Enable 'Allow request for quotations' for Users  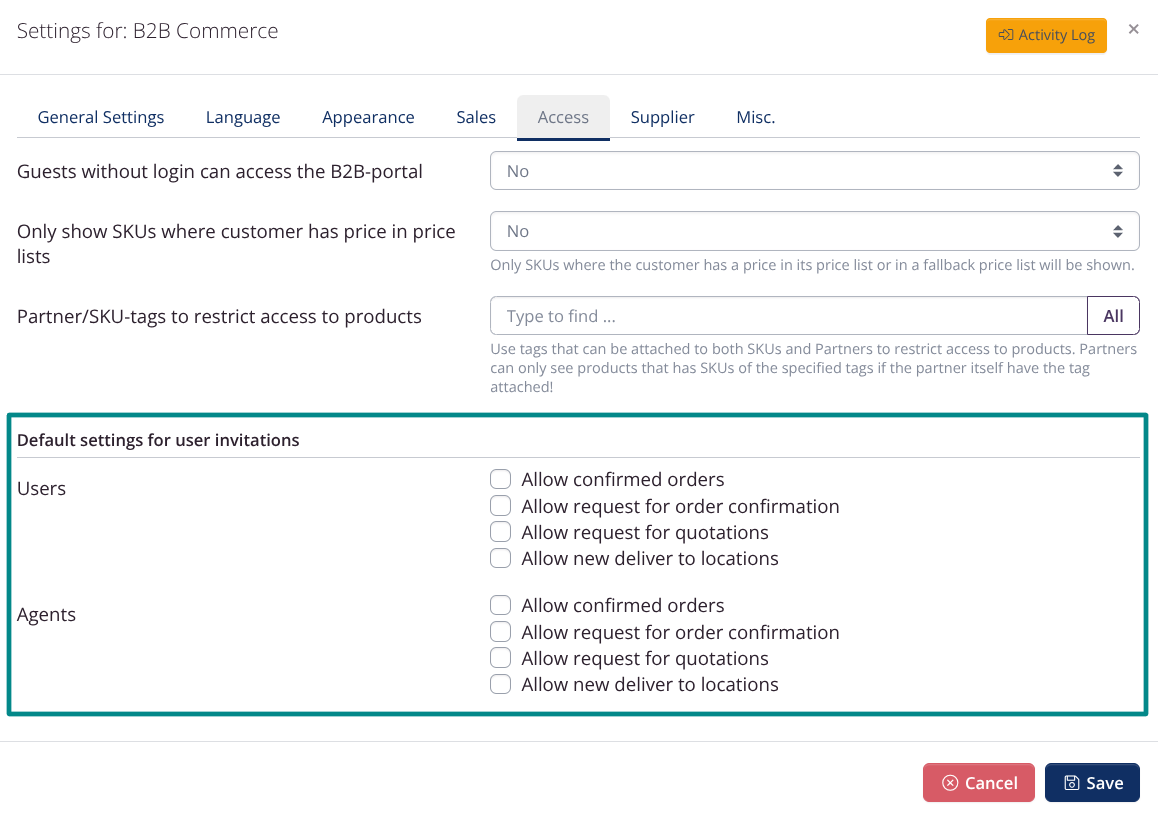[500, 531]
